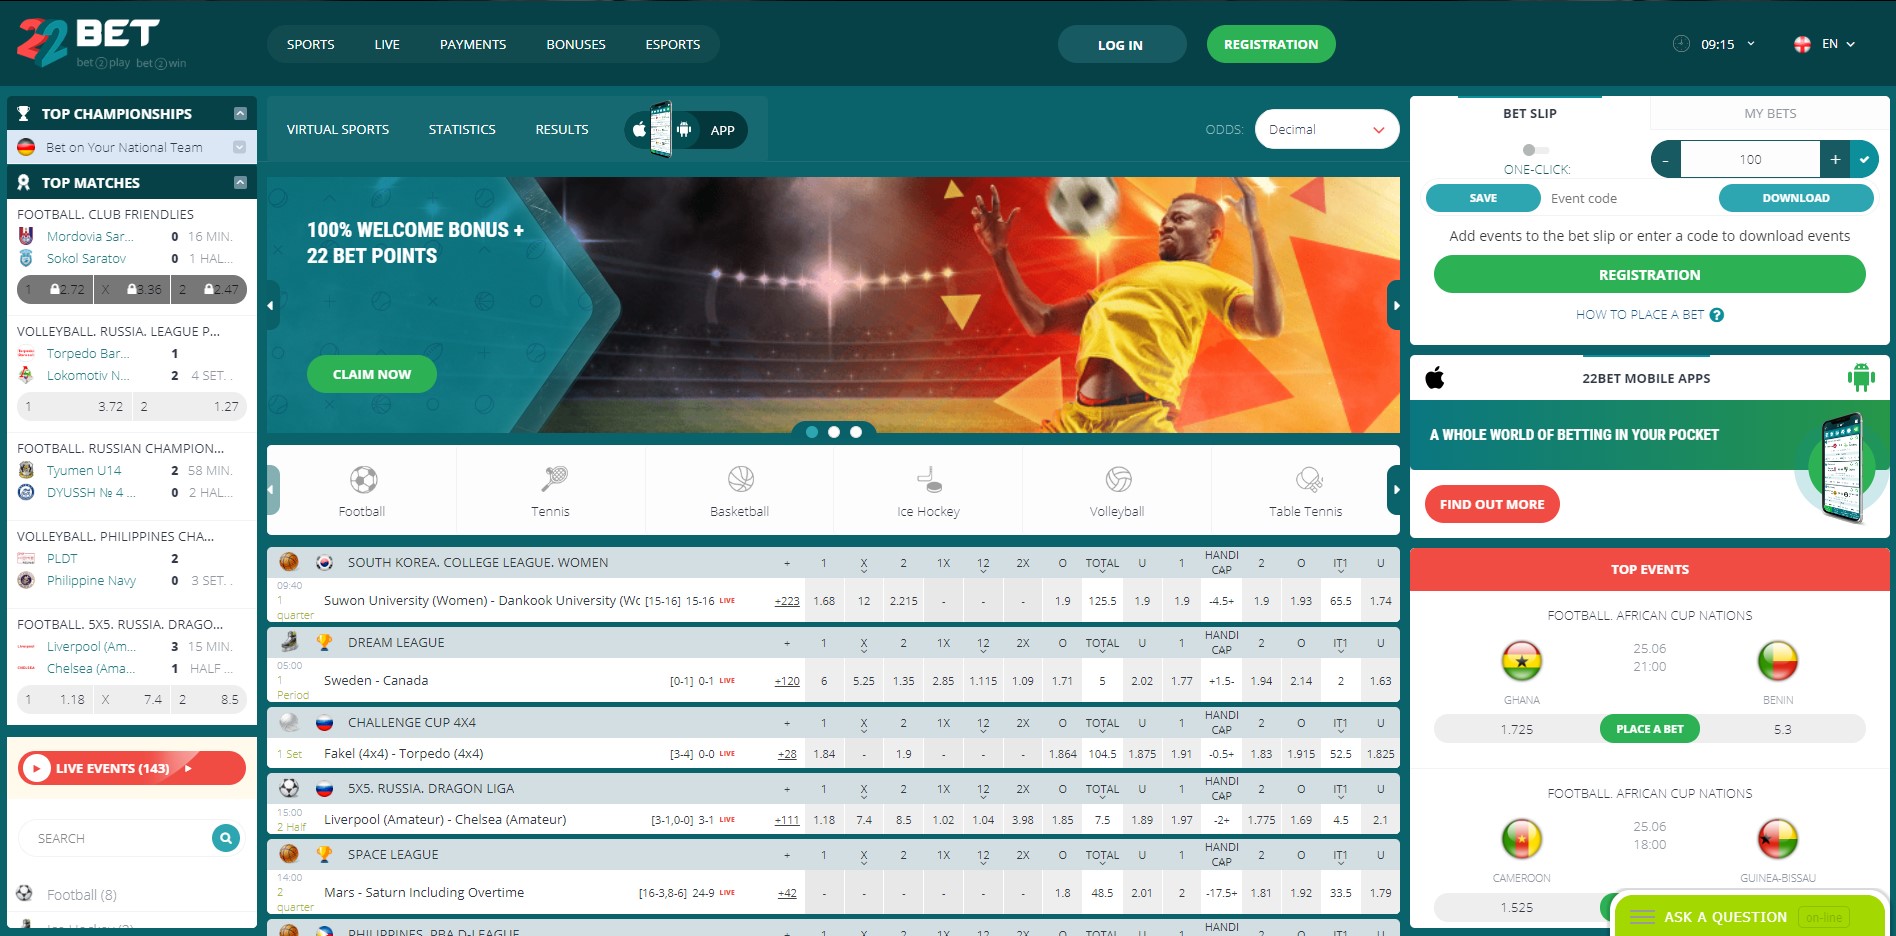Click the Top Championships trophy icon
Viewport: 1896px width, 936px height.
23,113
